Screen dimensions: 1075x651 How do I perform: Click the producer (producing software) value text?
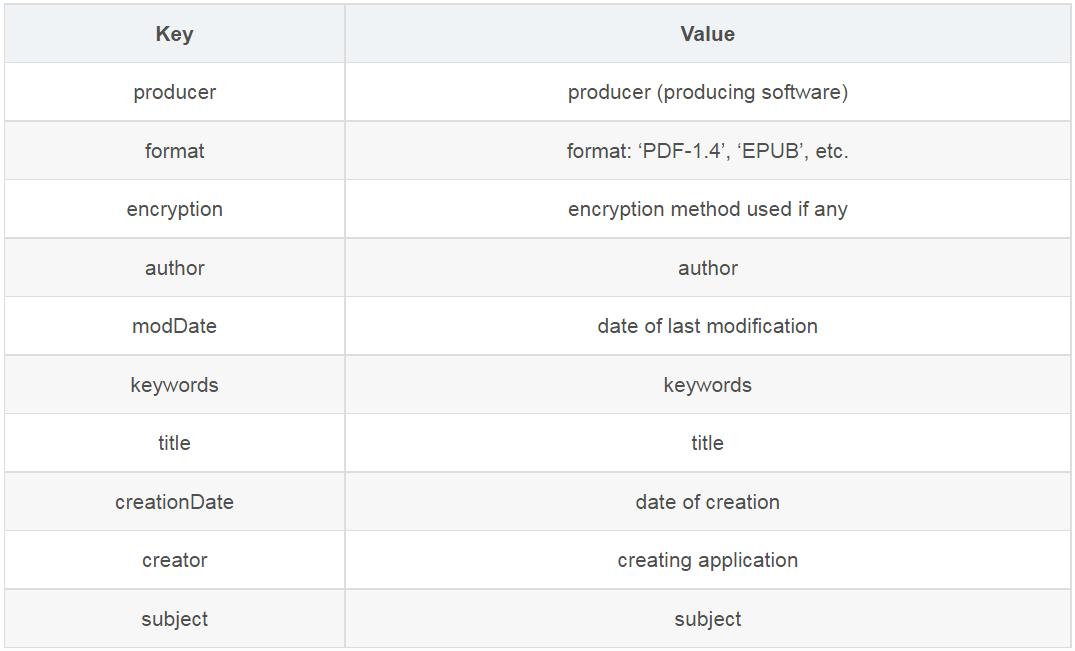[x=707, y=92]
